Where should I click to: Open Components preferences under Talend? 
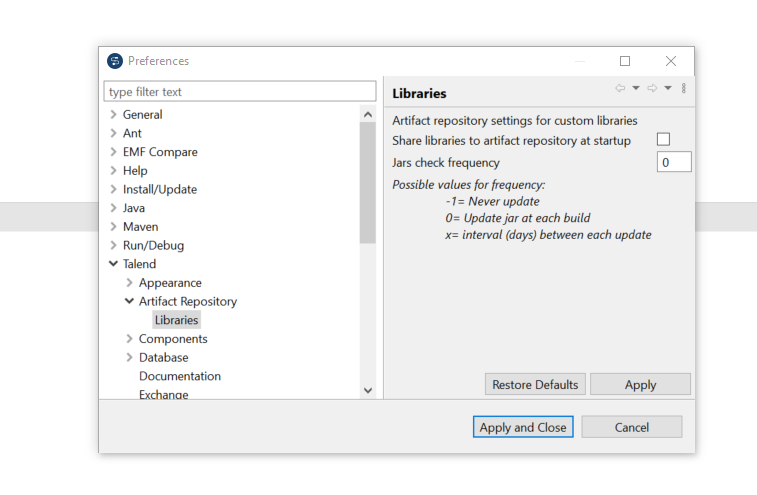(173, 339)
